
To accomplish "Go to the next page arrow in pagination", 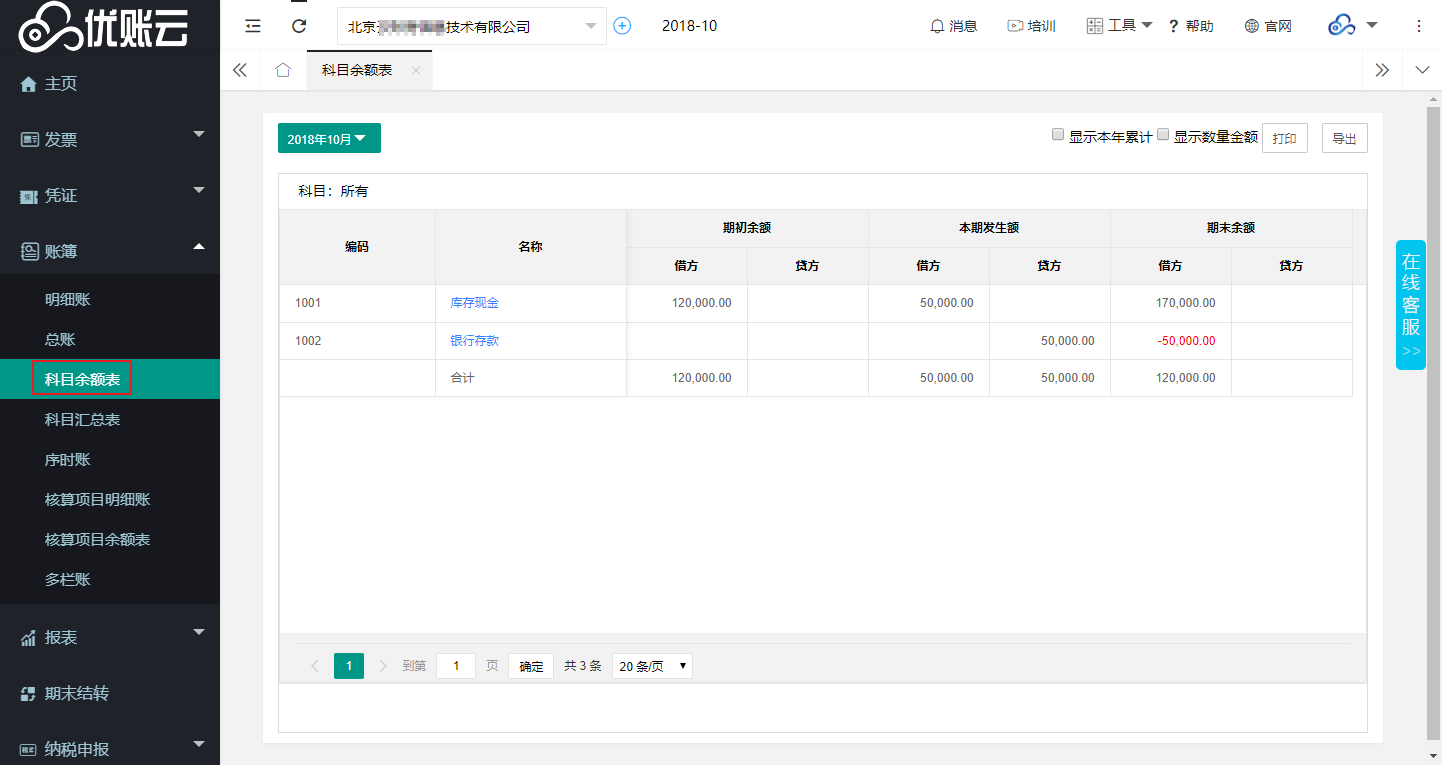I will point(383,666).
